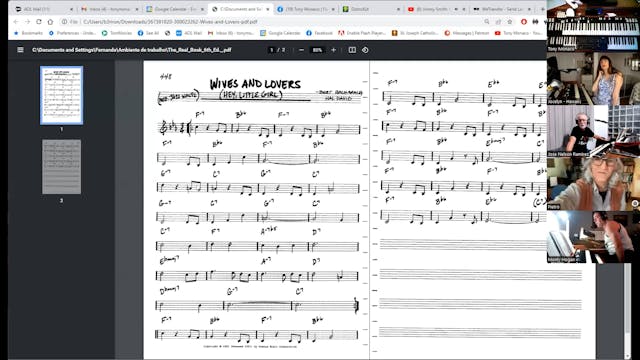640x360 pixels.
Task: Open the AOL Mail bookmark
Action: pyautogui.click(x=189, y=33)
